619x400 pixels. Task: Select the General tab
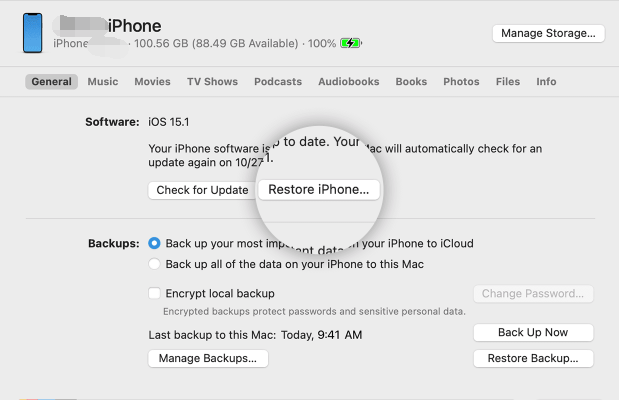click(51, 81)
